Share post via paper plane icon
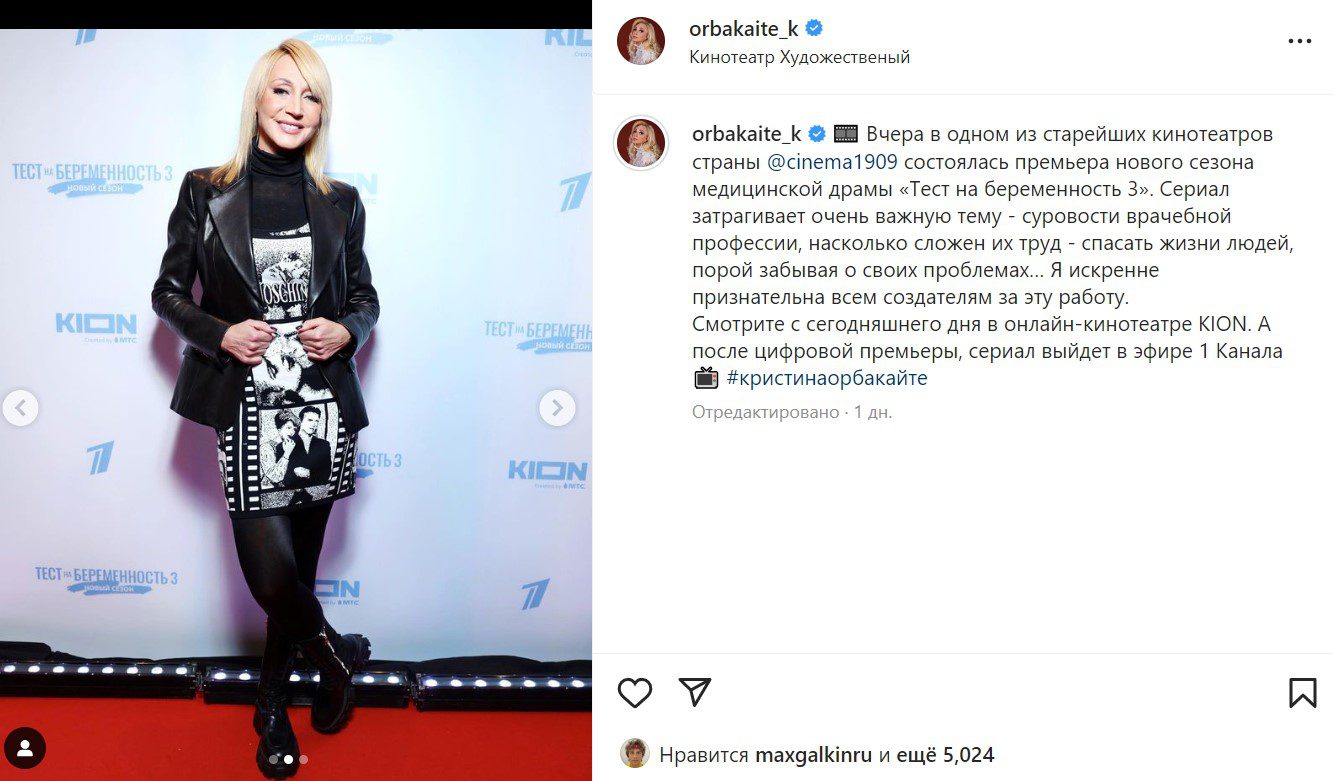 pyautogui.click(x=694, y=692)
